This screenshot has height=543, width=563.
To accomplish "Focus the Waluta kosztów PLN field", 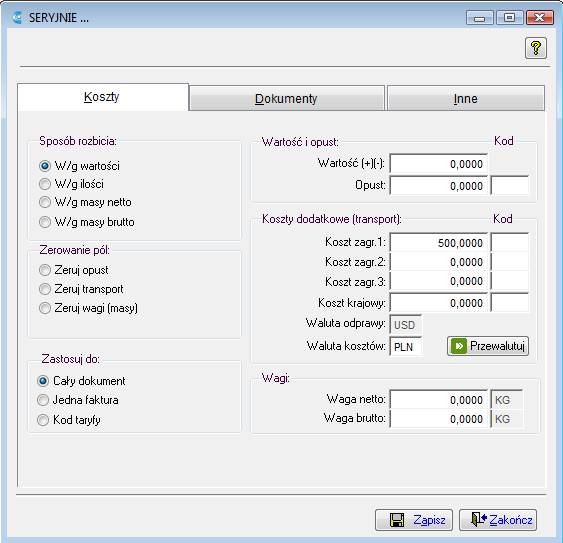I will tap(406, 347).
